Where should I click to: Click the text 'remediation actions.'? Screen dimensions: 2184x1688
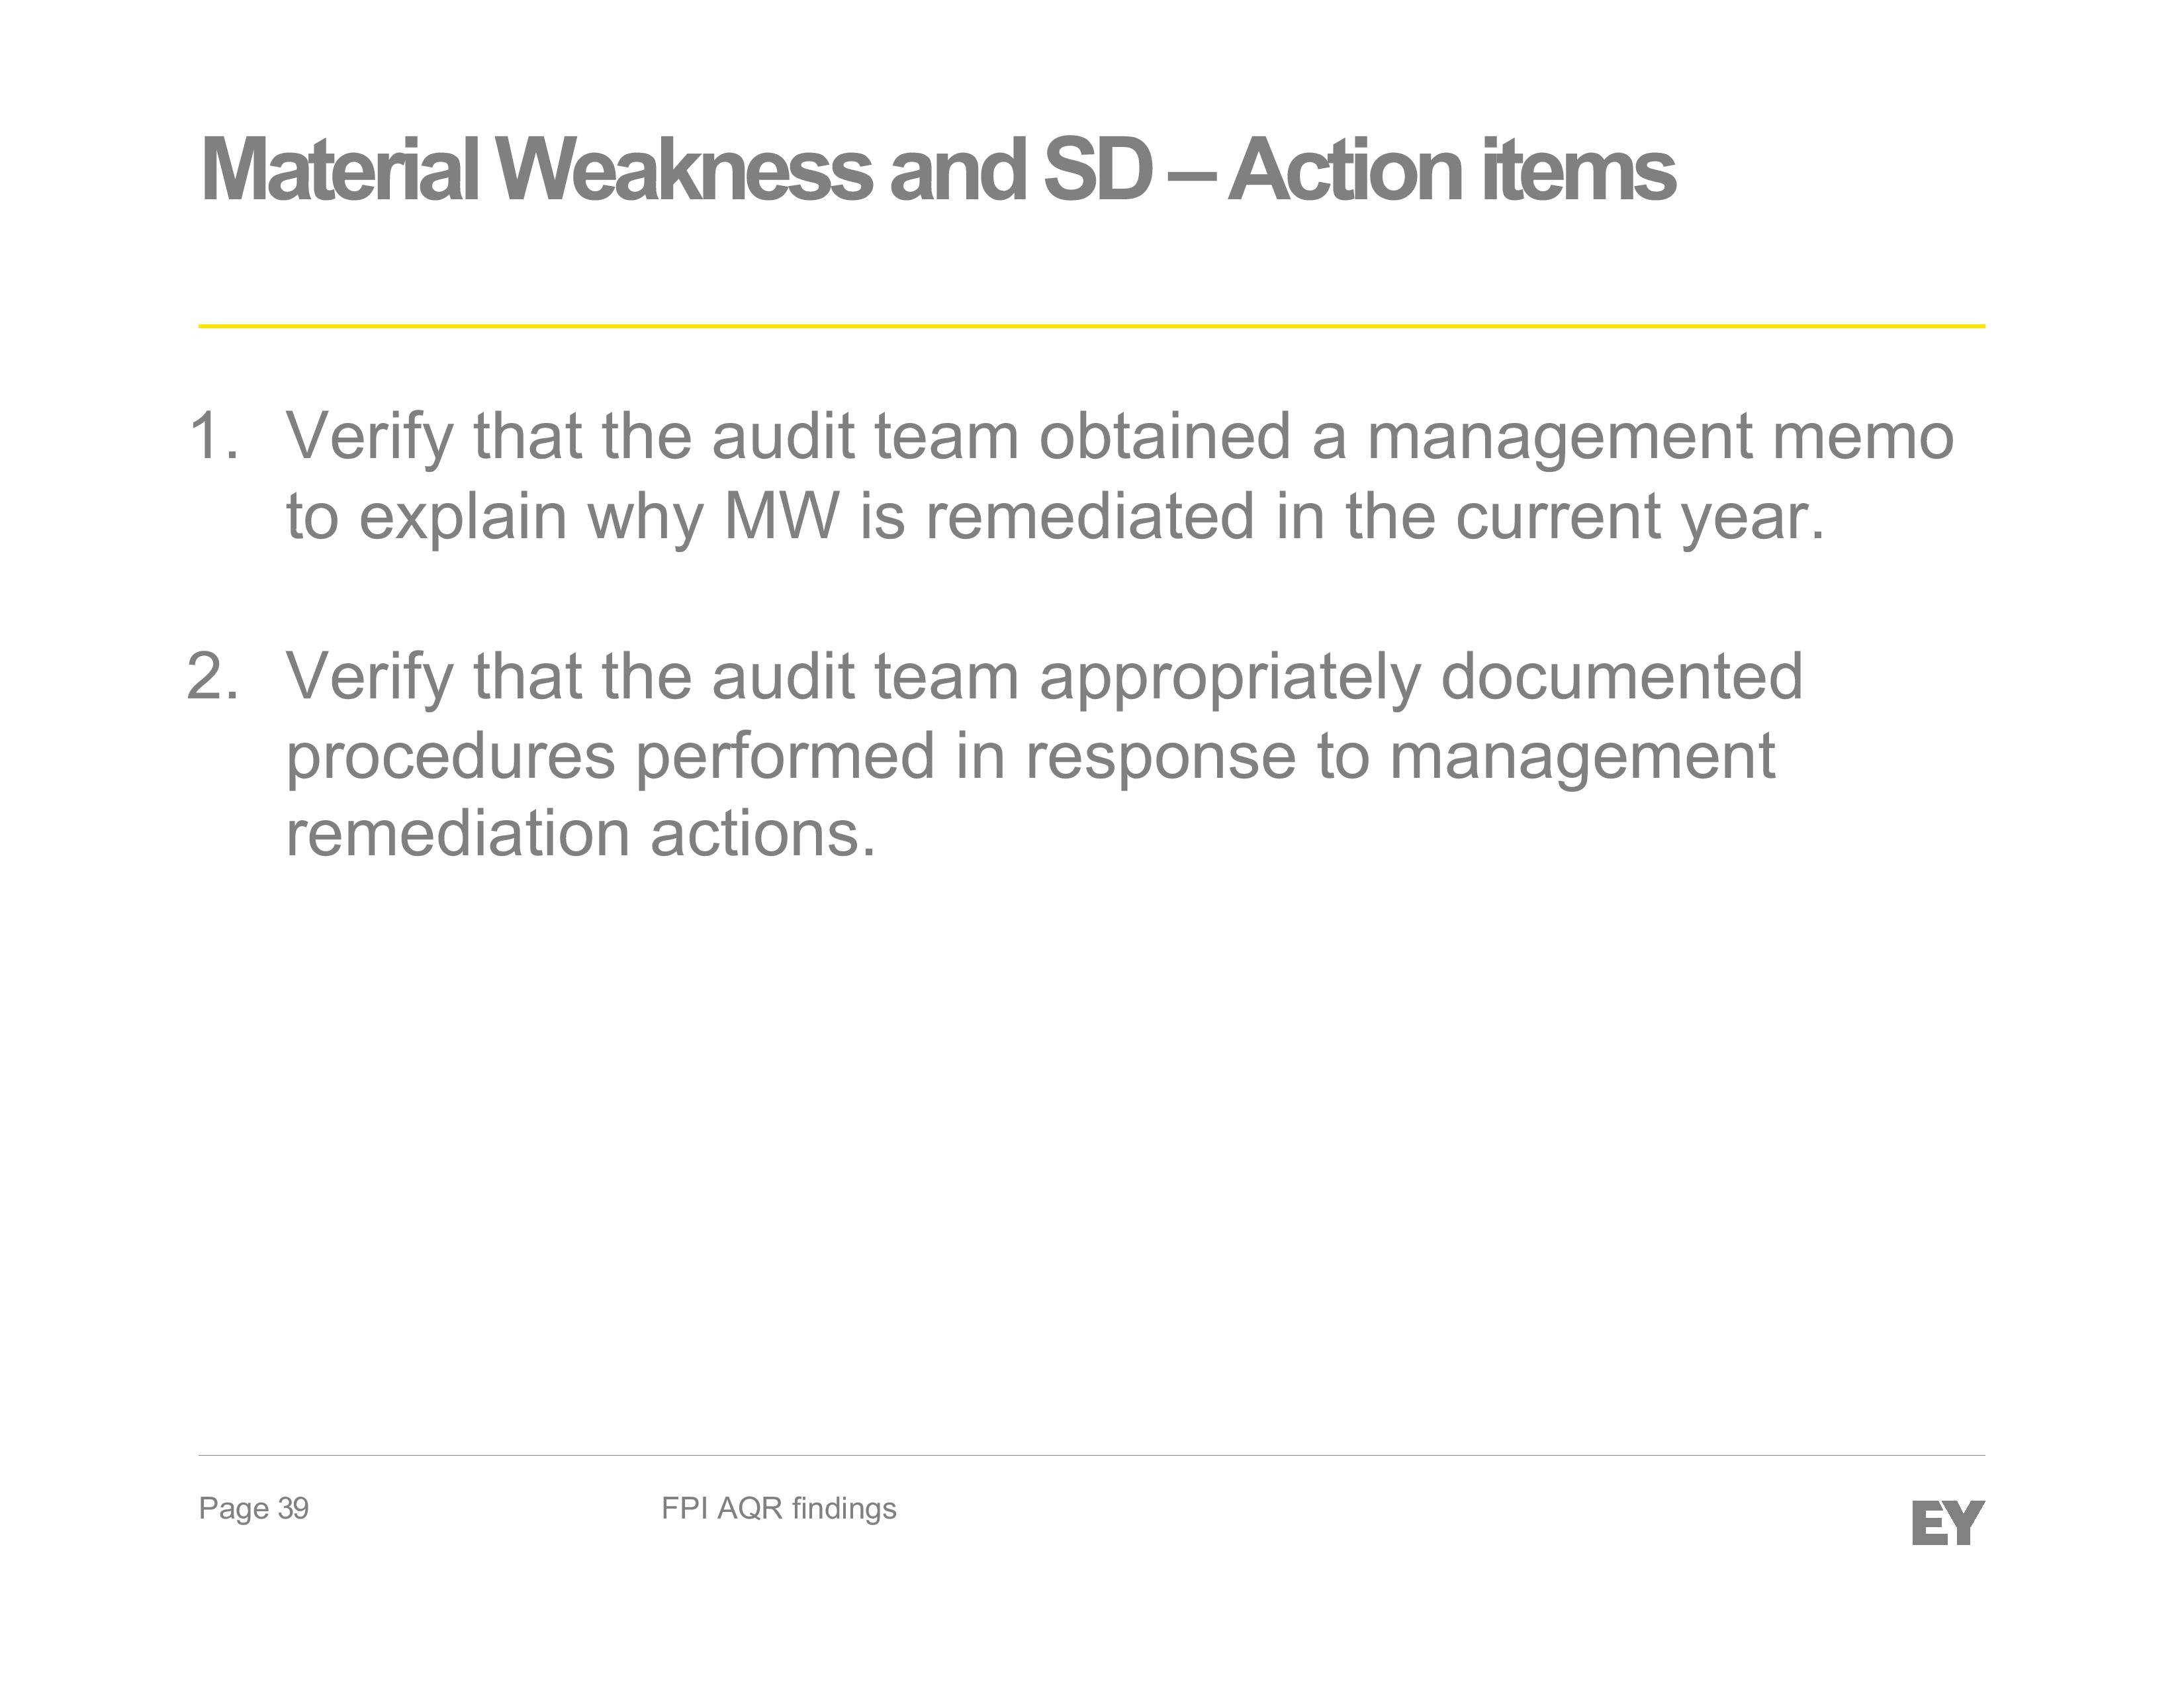pyautogui.click(x=581, y=834)
